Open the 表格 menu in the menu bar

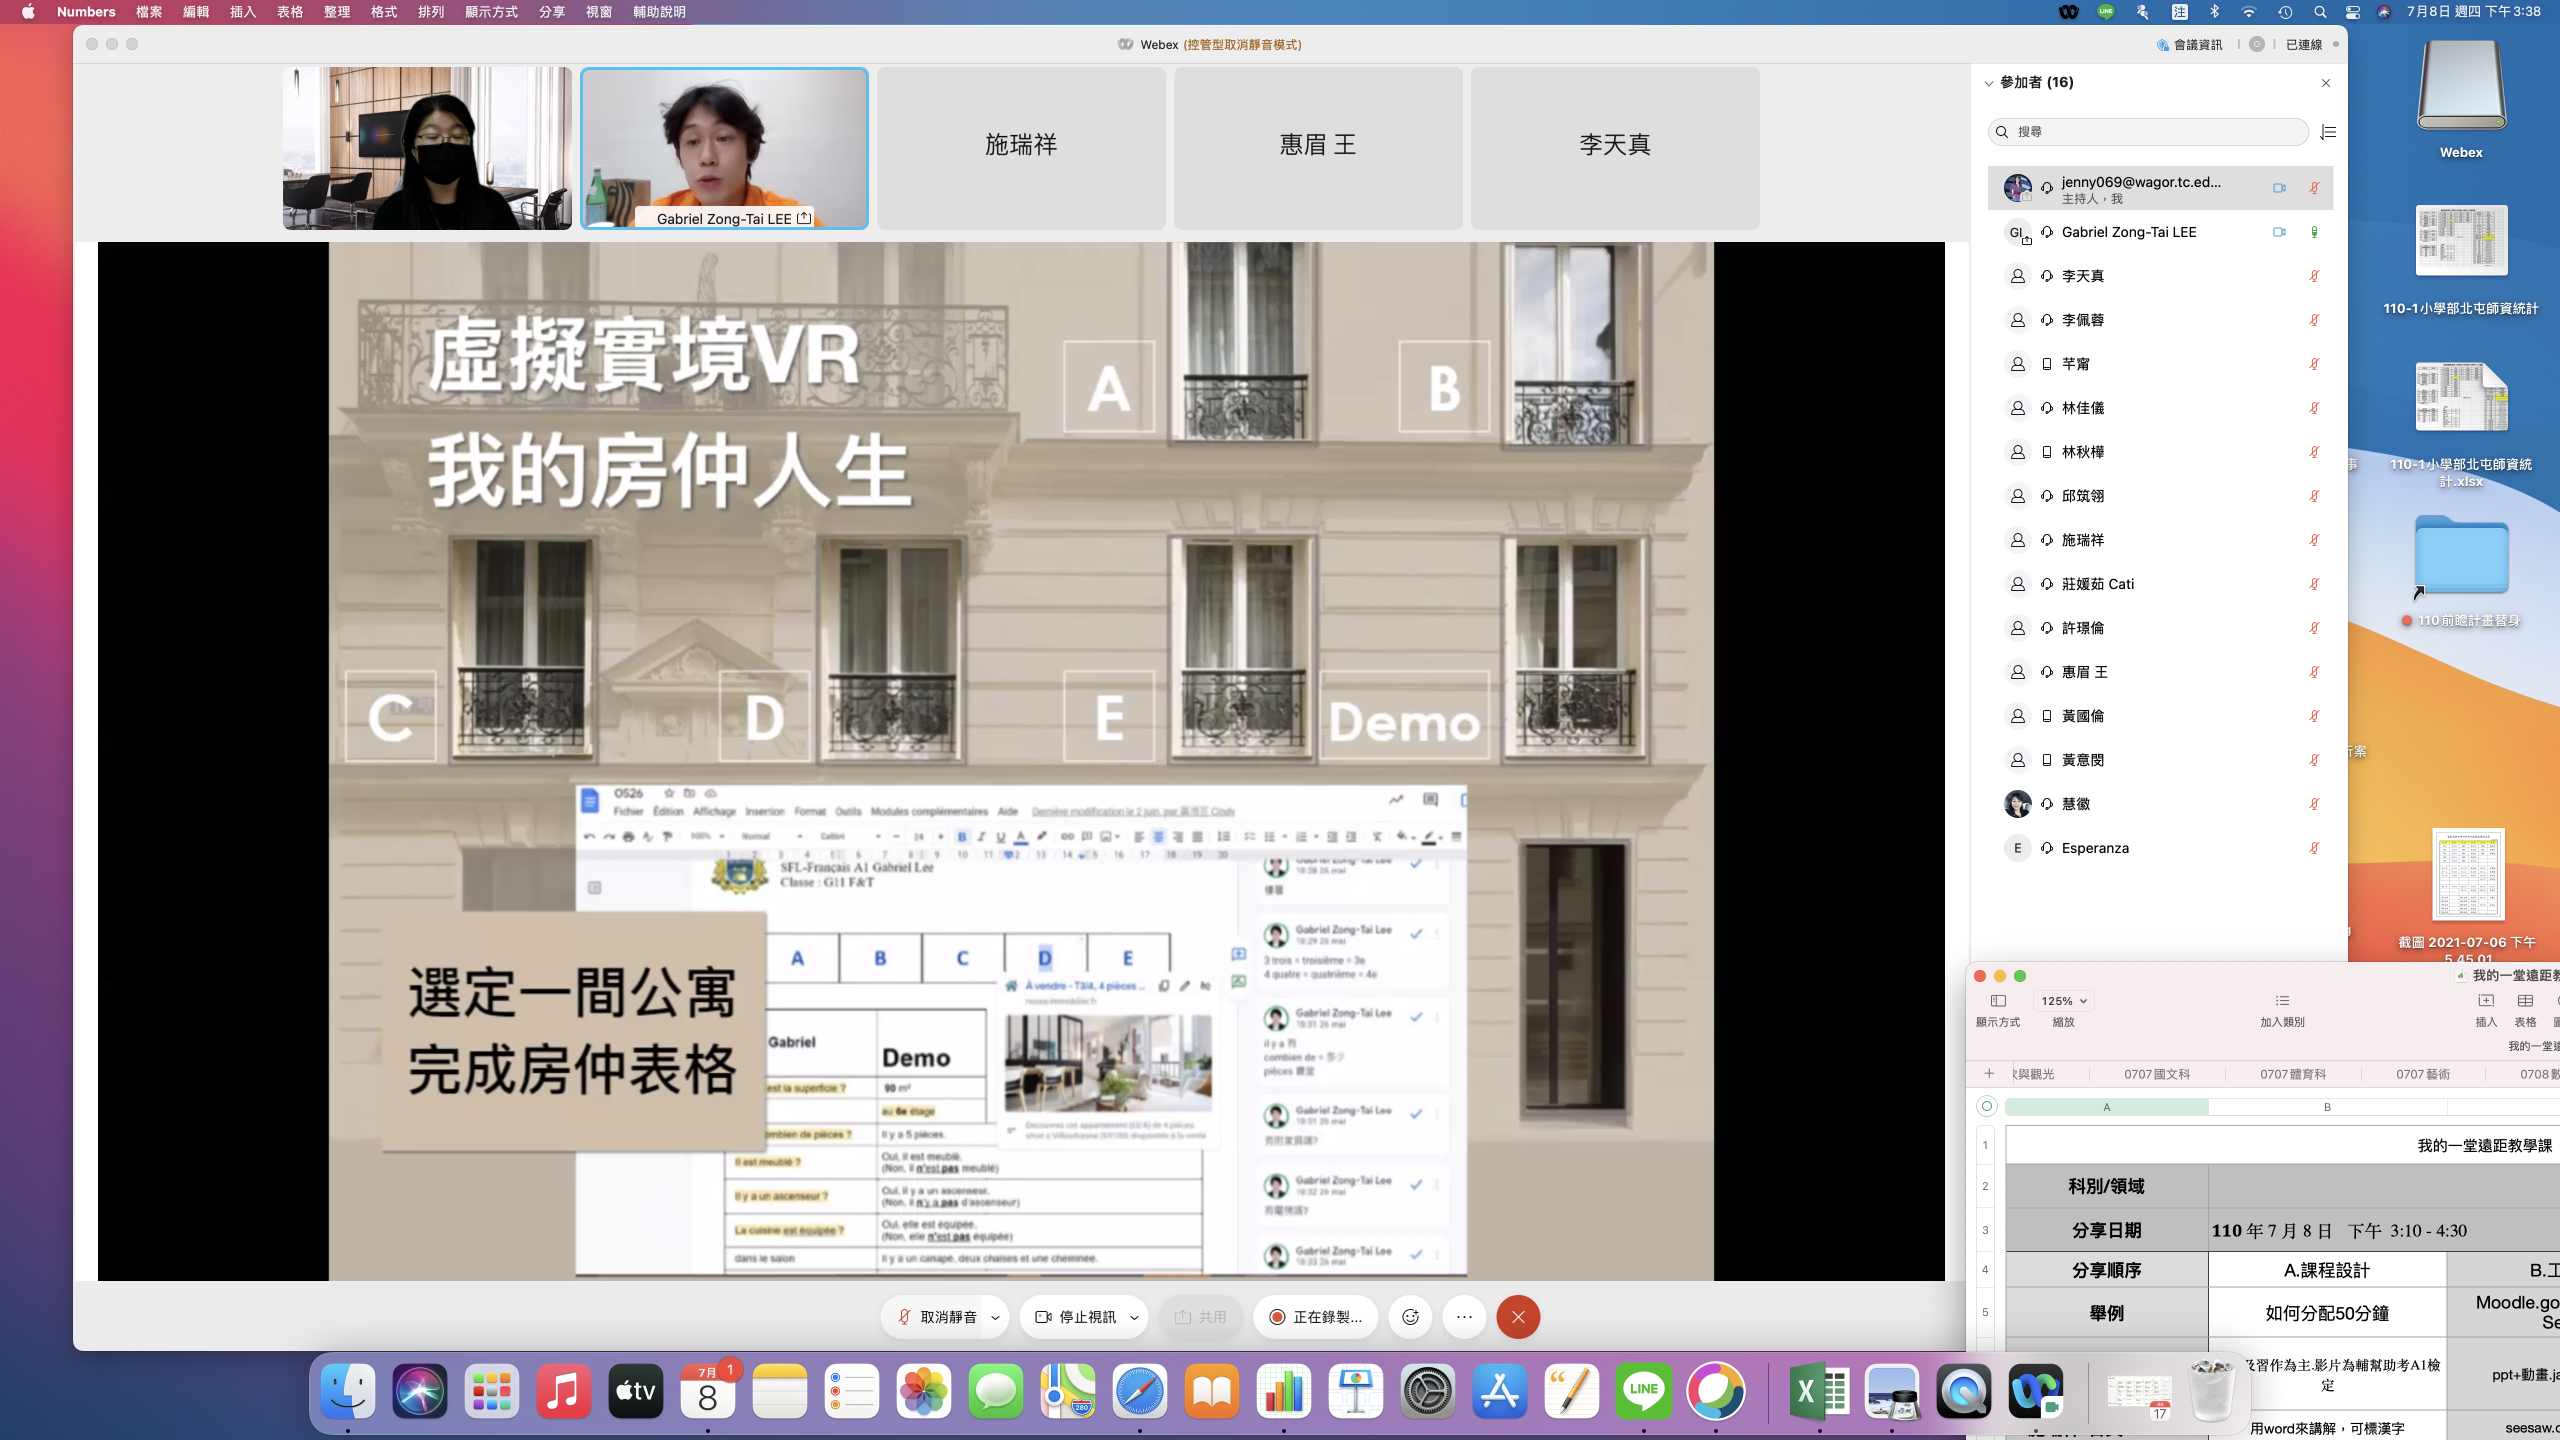click(290, 12)
